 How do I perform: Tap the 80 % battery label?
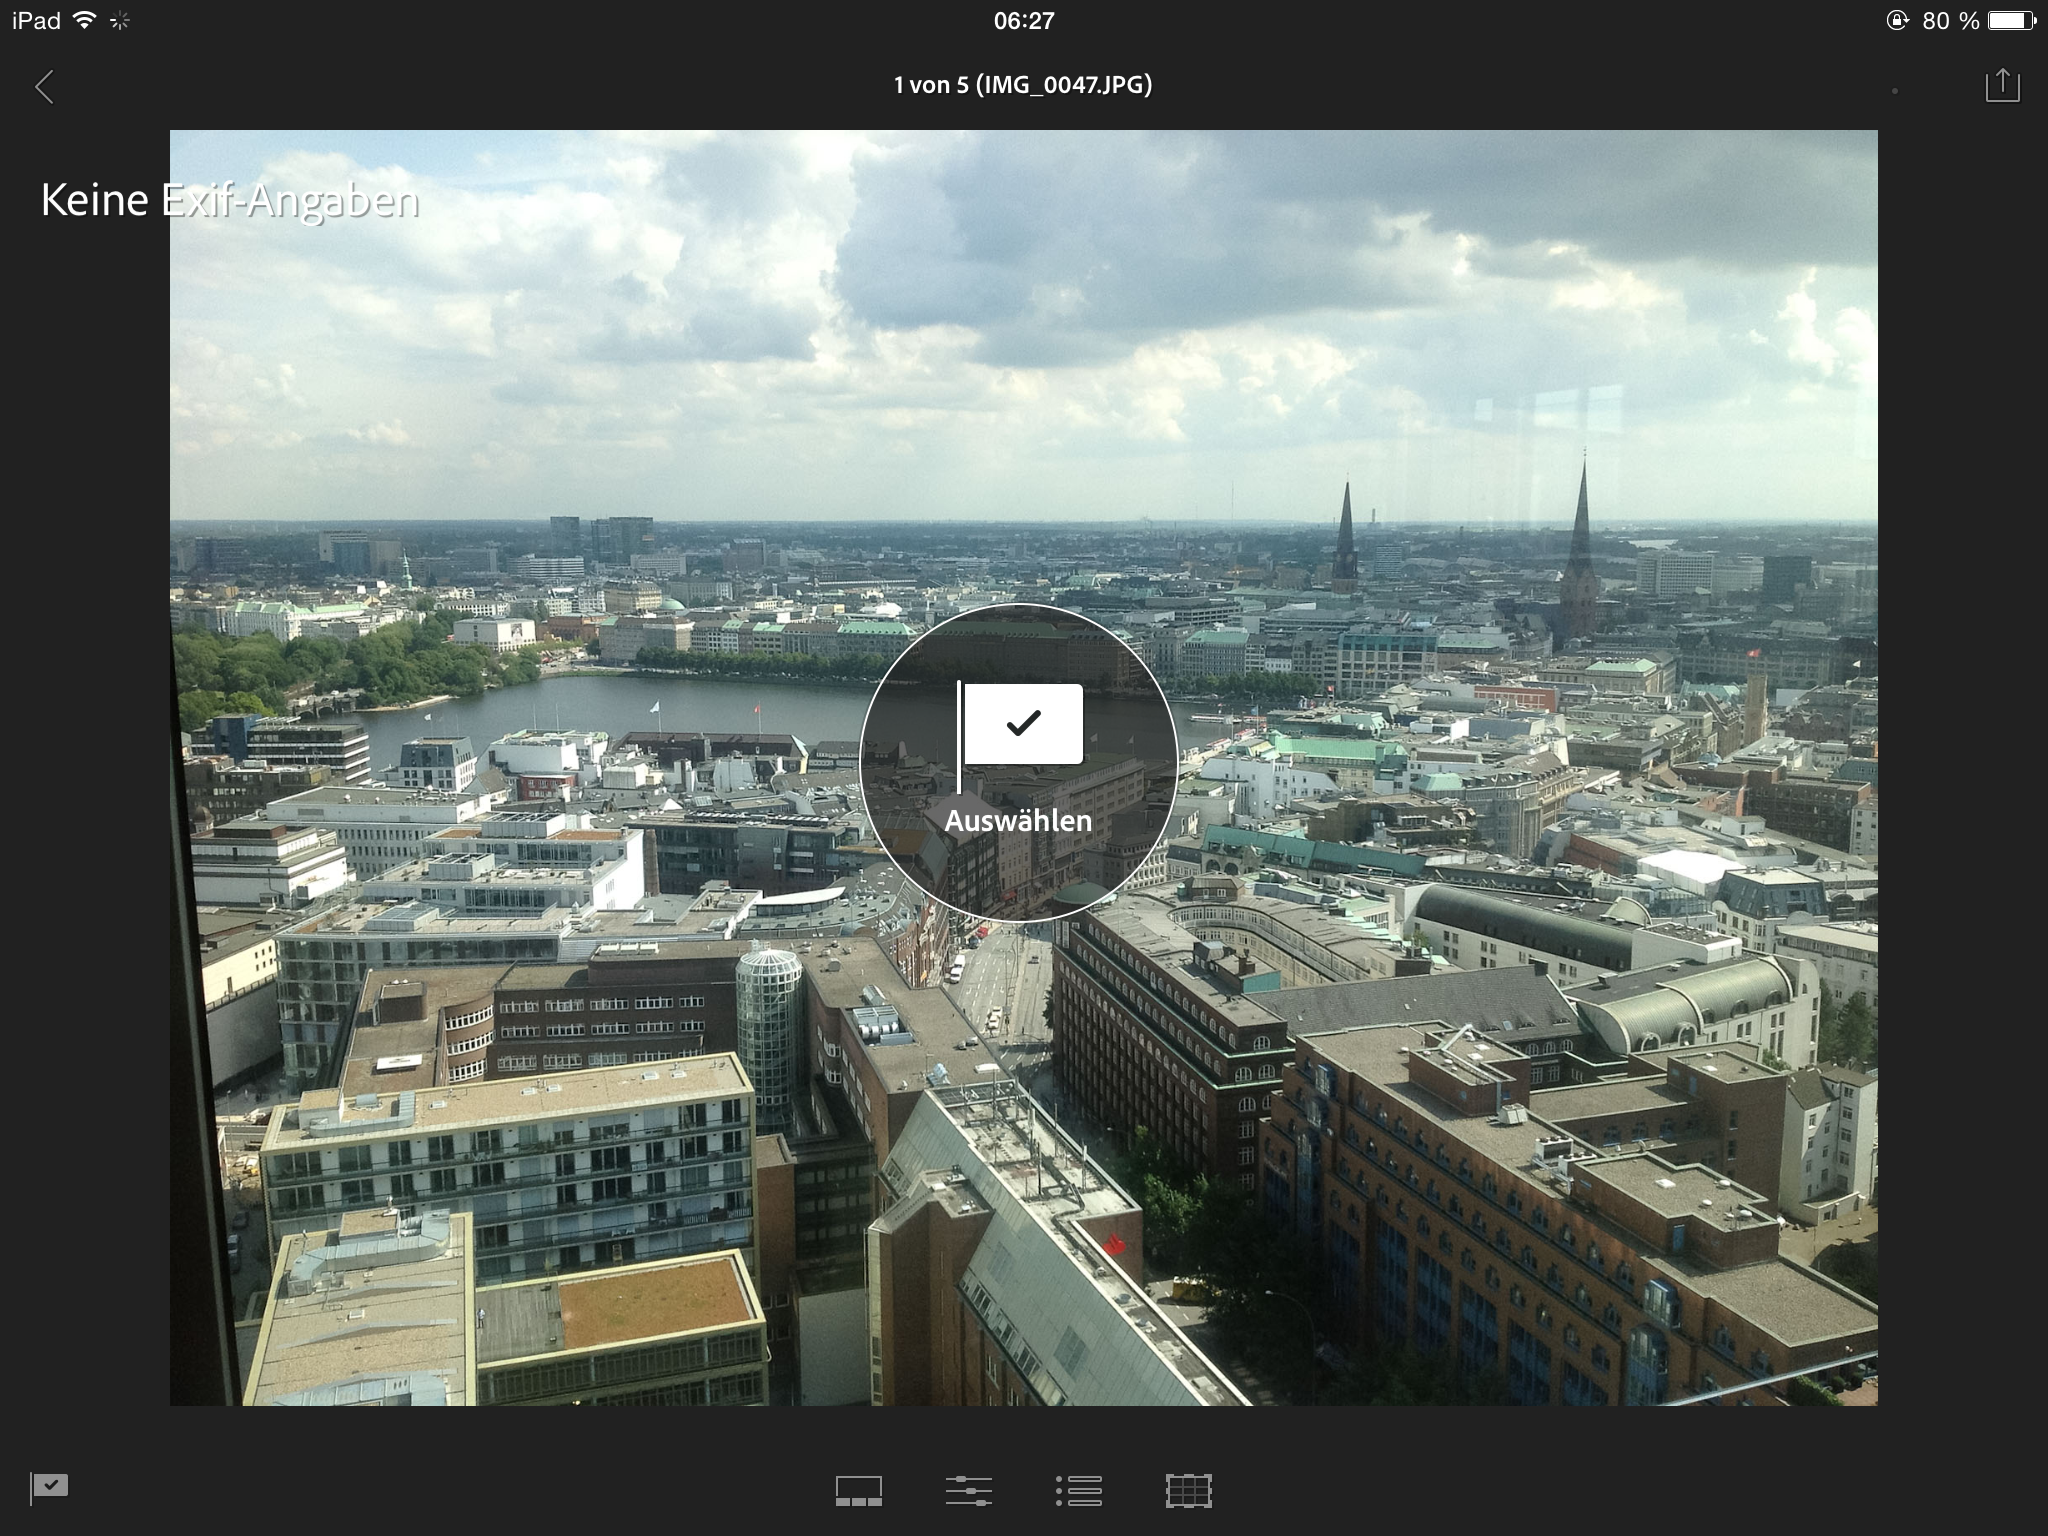[x=1950, y=20]
